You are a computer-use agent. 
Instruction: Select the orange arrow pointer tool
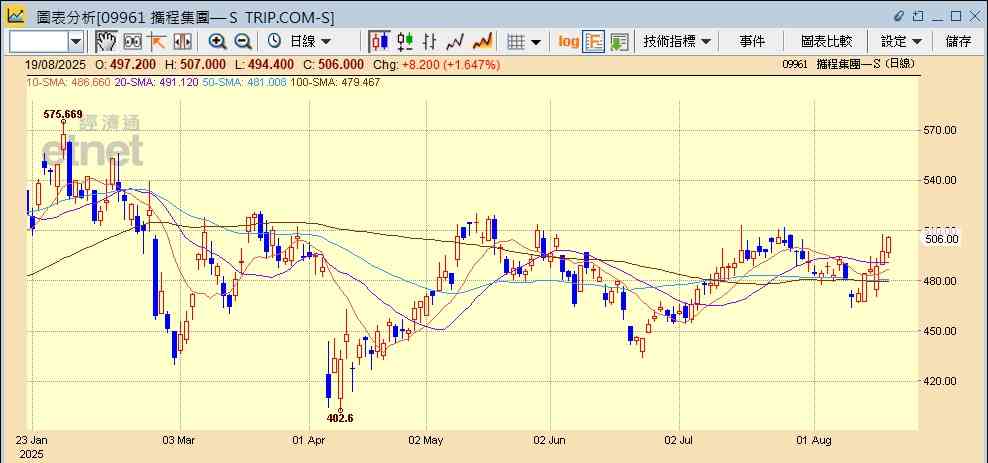[x=156, y=42]
